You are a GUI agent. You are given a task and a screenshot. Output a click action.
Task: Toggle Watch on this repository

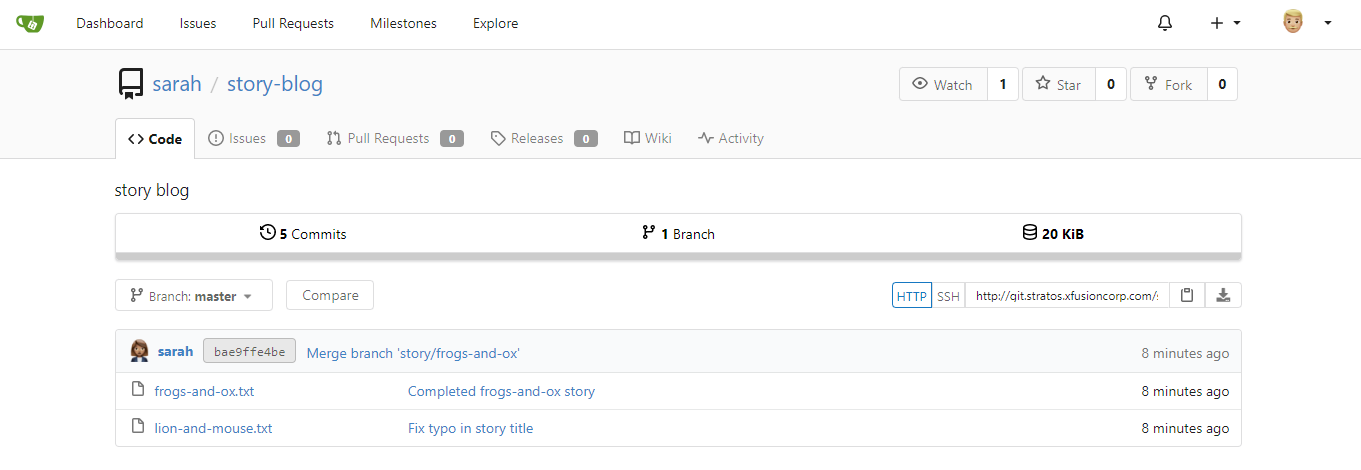(943, 85)
